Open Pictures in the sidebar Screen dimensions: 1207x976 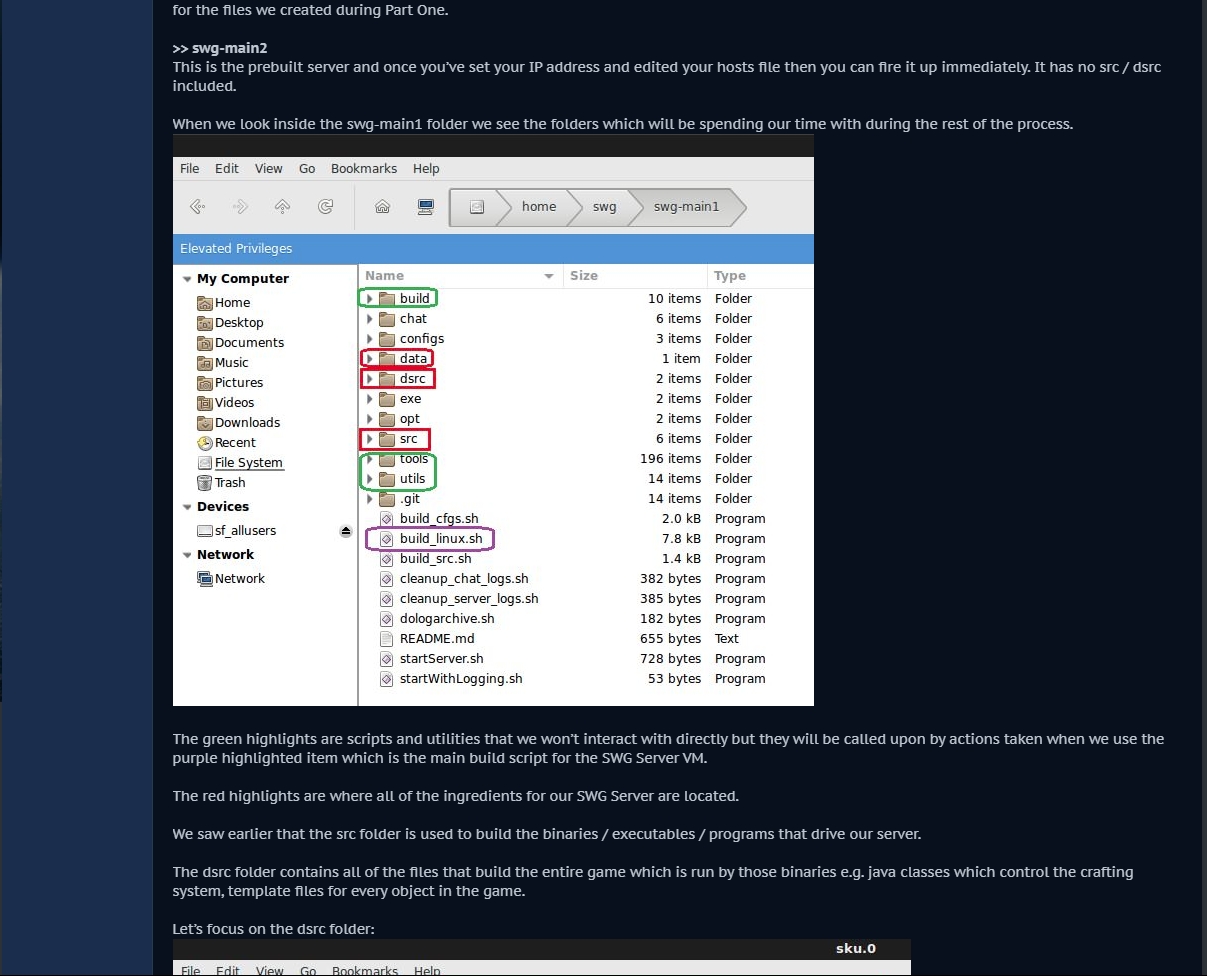pos(230,383)
